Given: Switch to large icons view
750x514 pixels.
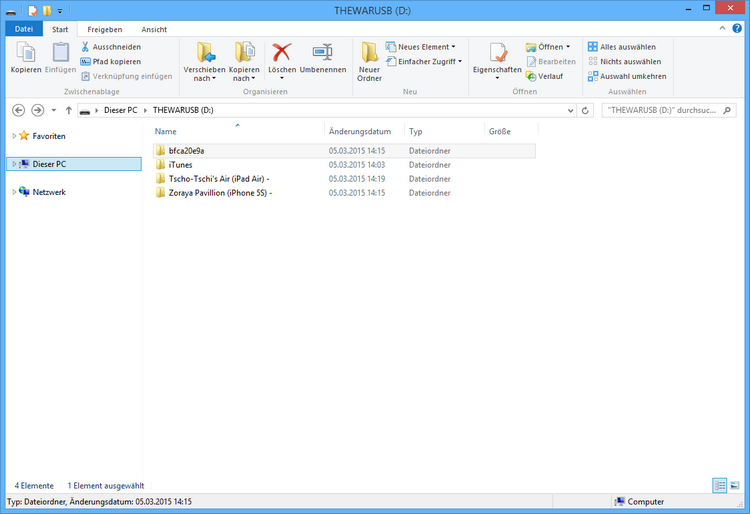Looking at the screenshot, I should point(735,485).
